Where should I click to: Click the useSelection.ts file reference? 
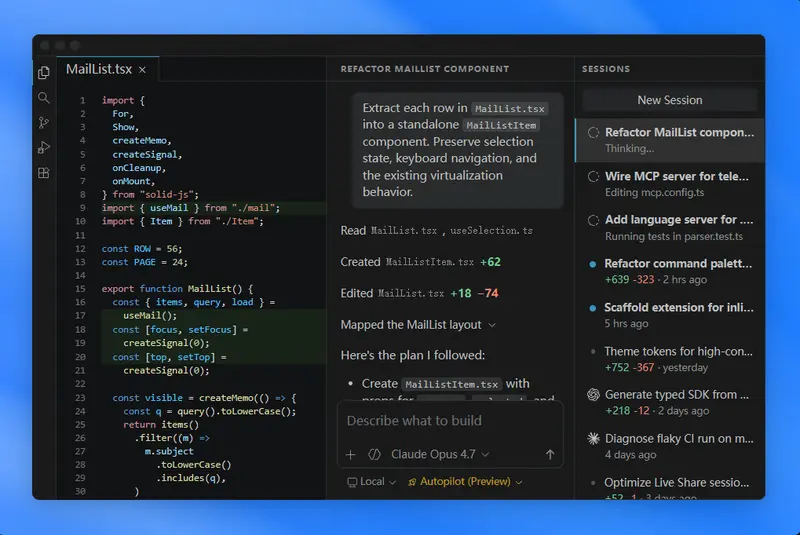(x=491, y=231)
